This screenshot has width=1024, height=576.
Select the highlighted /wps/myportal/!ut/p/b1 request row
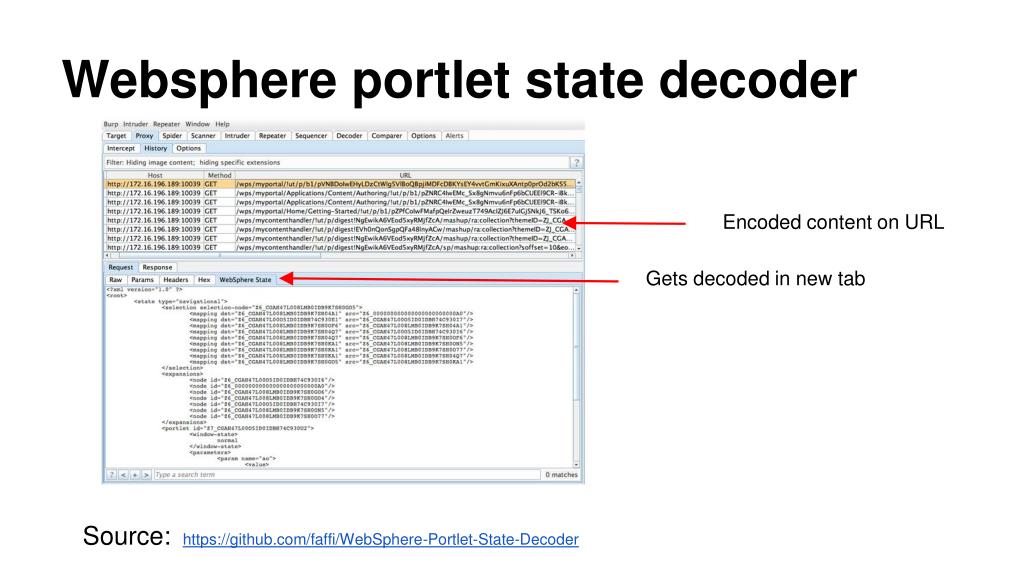[340, 184]
